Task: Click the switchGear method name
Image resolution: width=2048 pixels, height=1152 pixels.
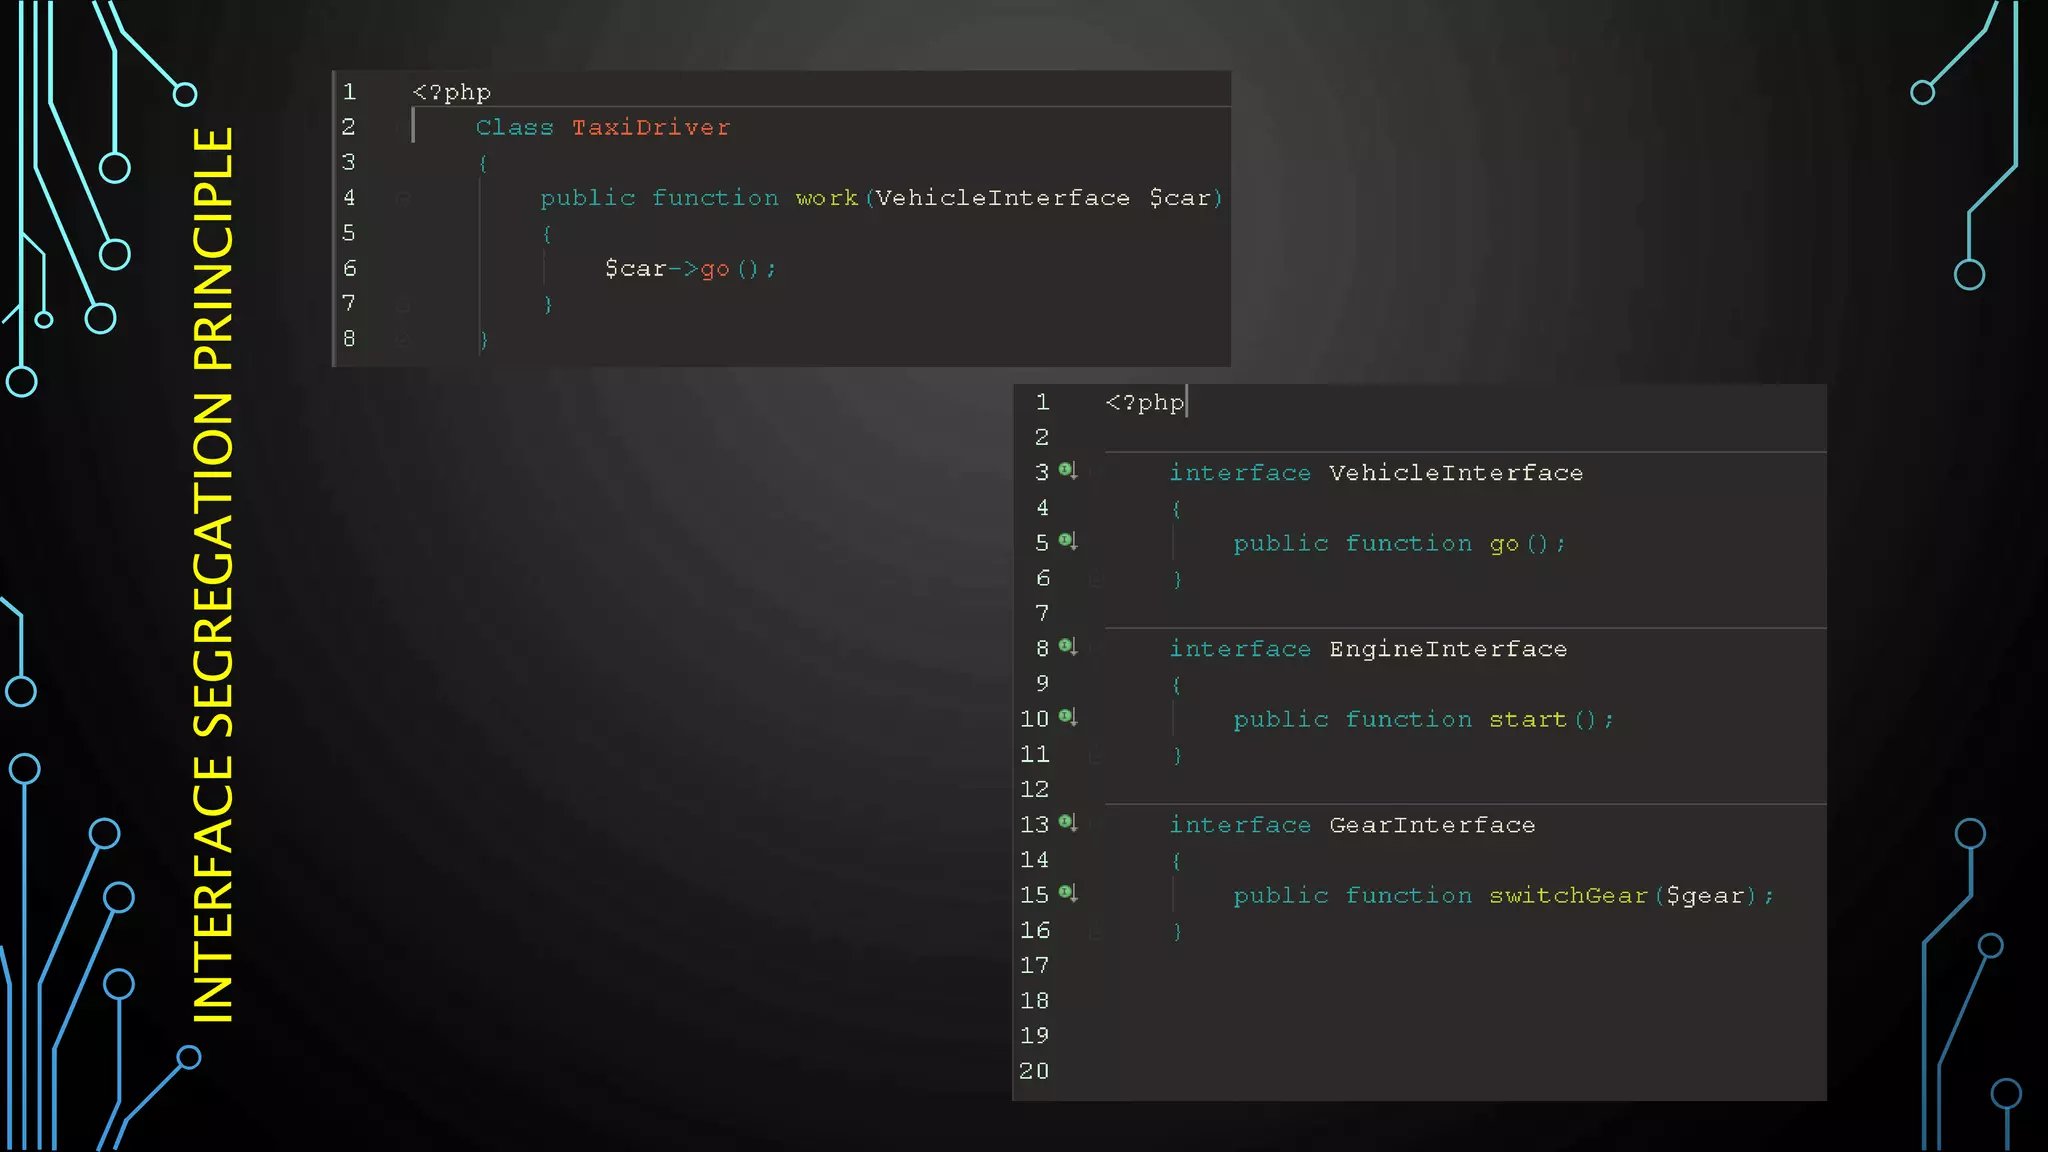Action: (1567, 896)
